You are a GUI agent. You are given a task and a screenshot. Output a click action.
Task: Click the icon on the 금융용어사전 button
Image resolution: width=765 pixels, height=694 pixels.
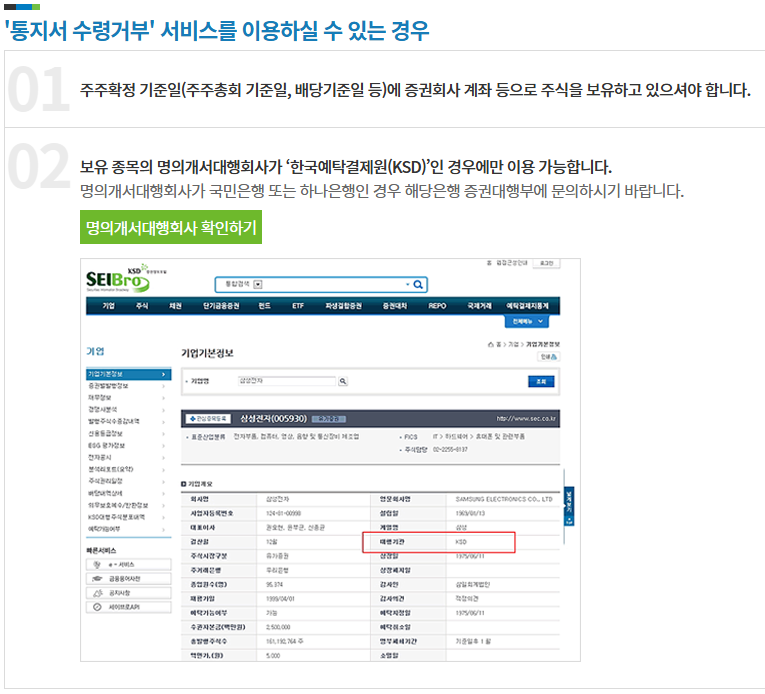click(x=97, y=579)
